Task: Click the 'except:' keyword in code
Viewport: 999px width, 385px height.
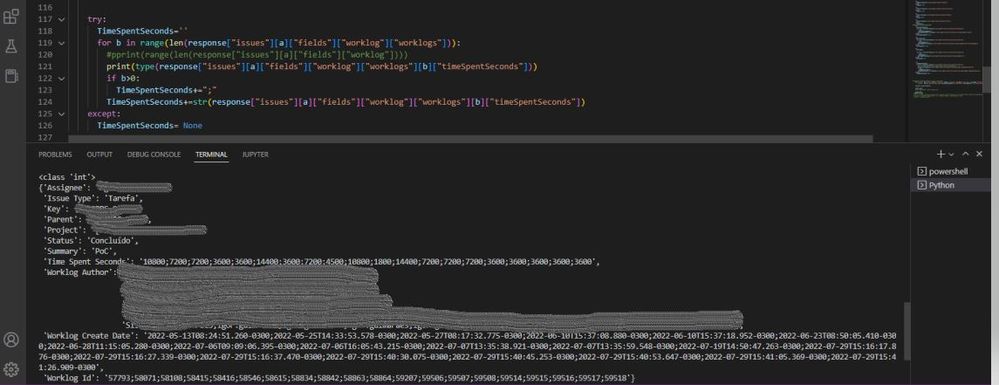Action: 103,114
